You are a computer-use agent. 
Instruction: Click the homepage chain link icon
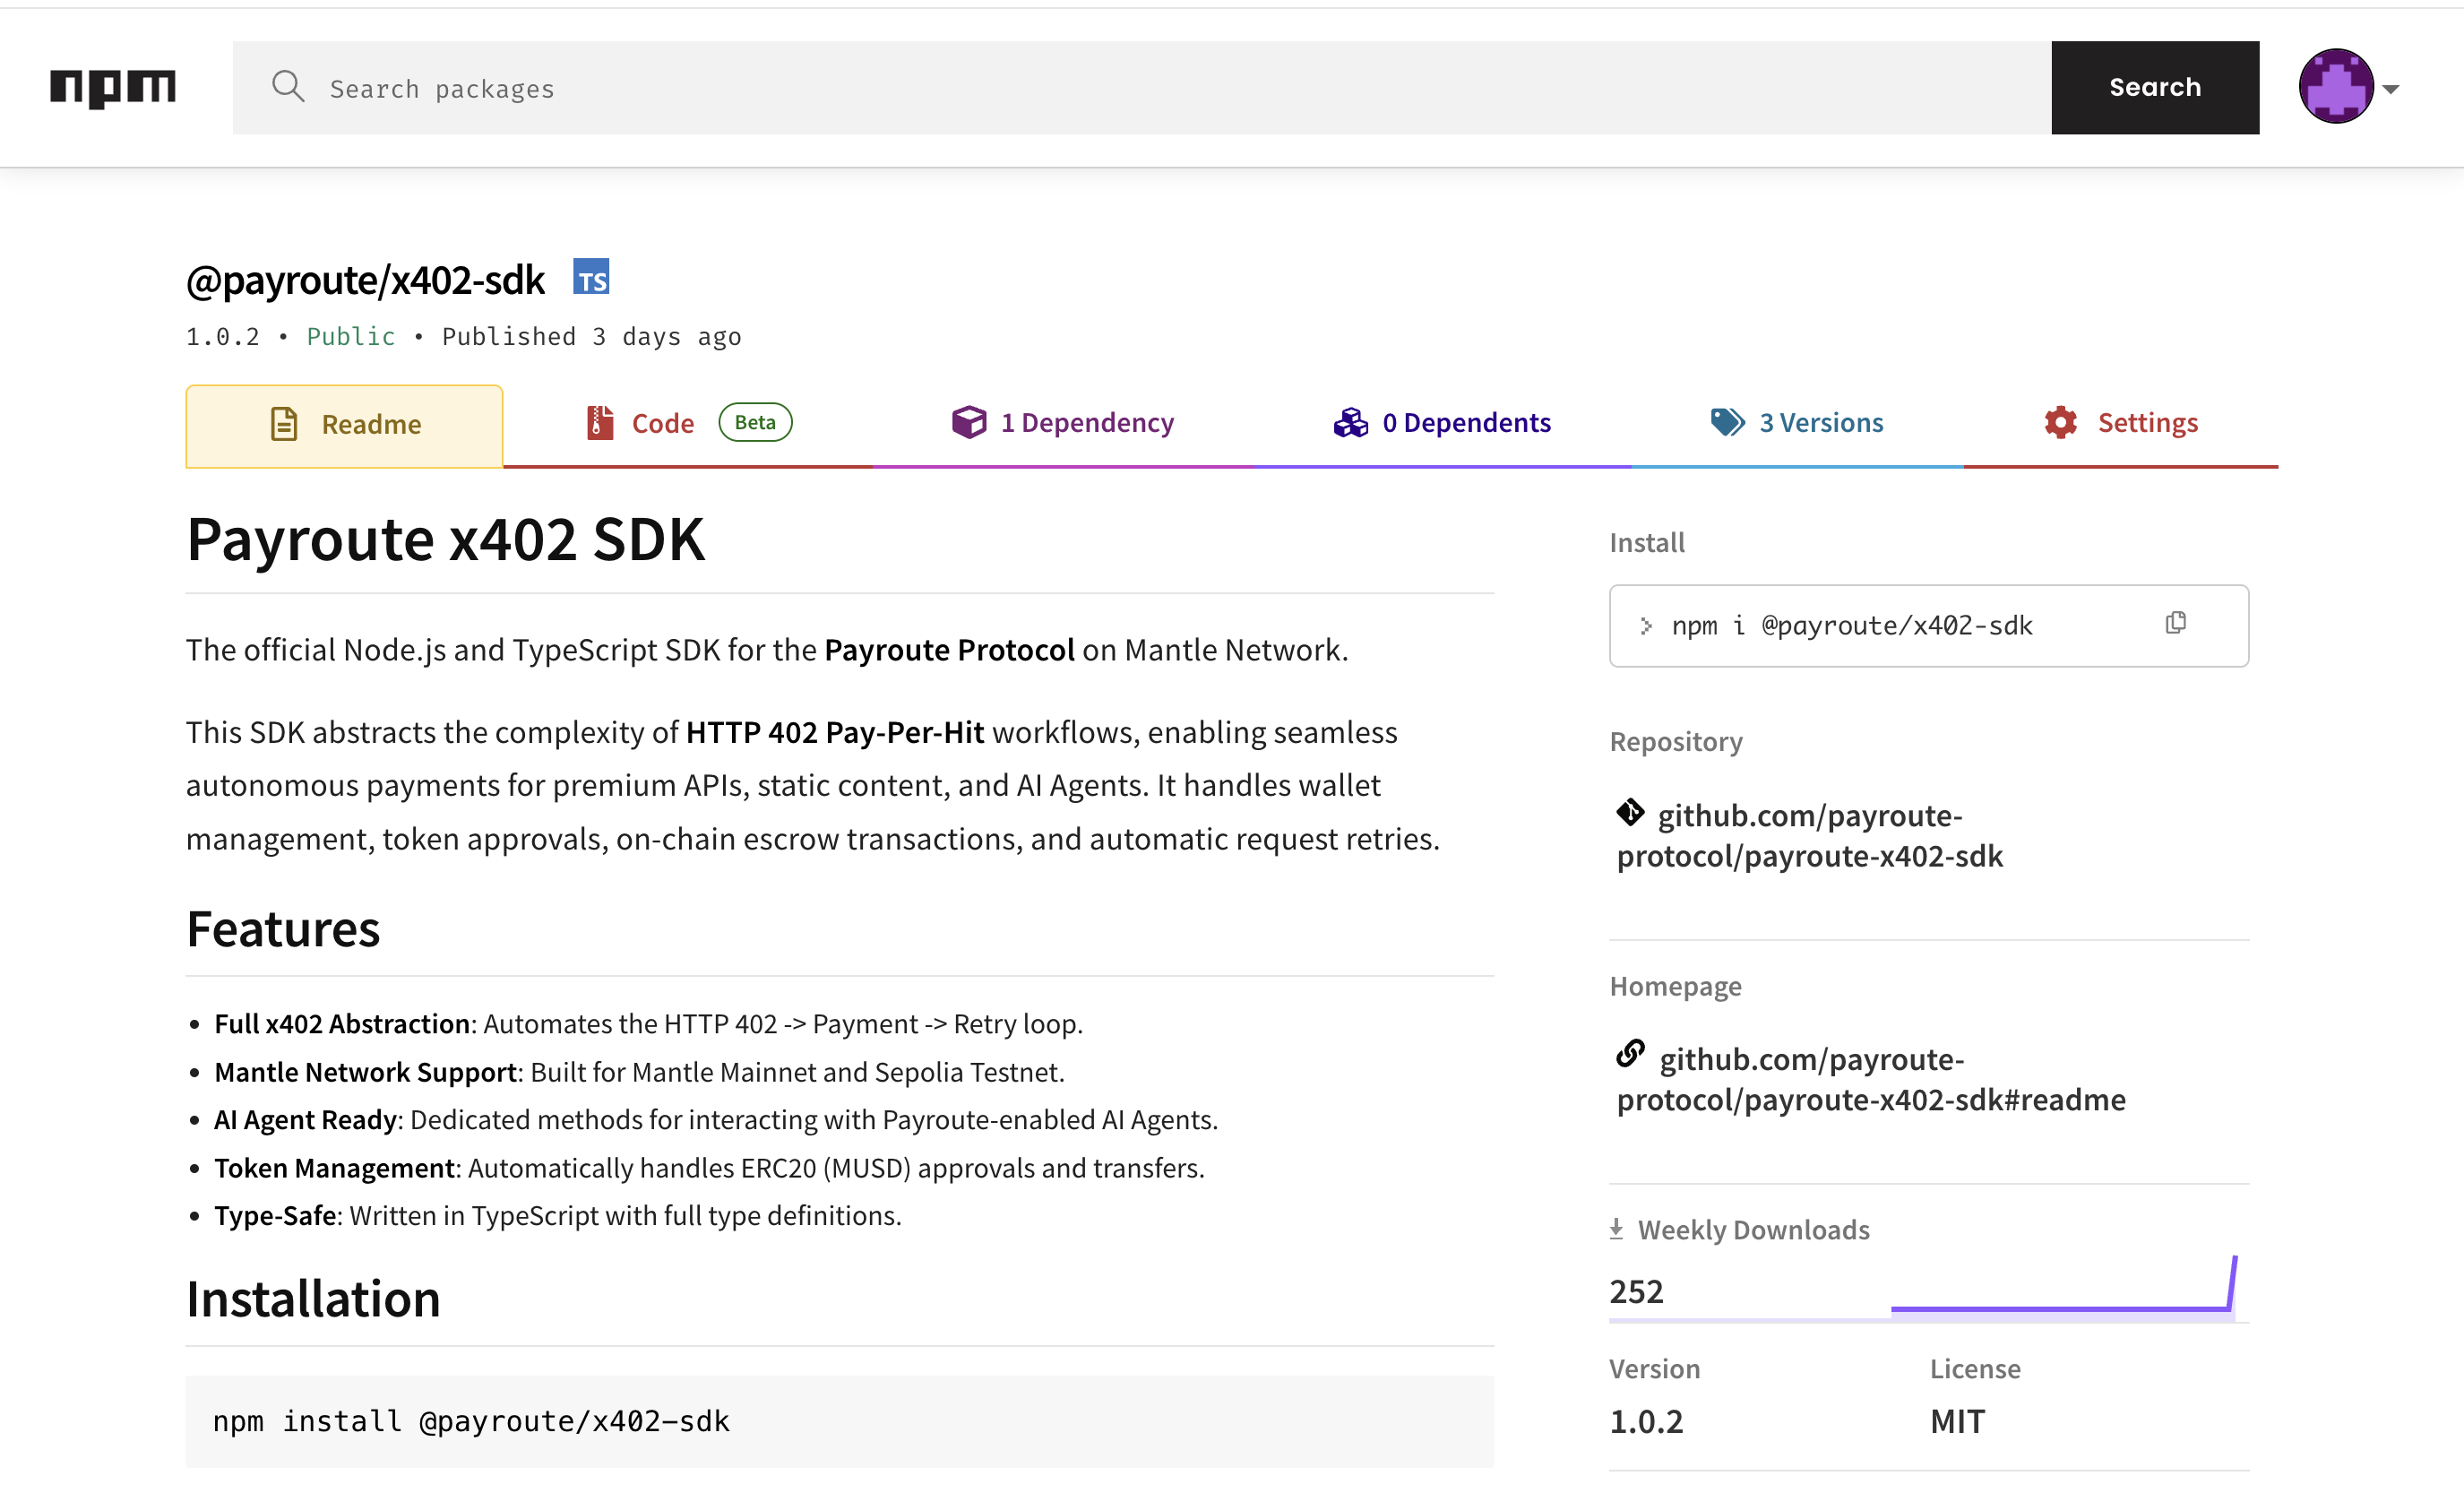tap(1631, 1055)
